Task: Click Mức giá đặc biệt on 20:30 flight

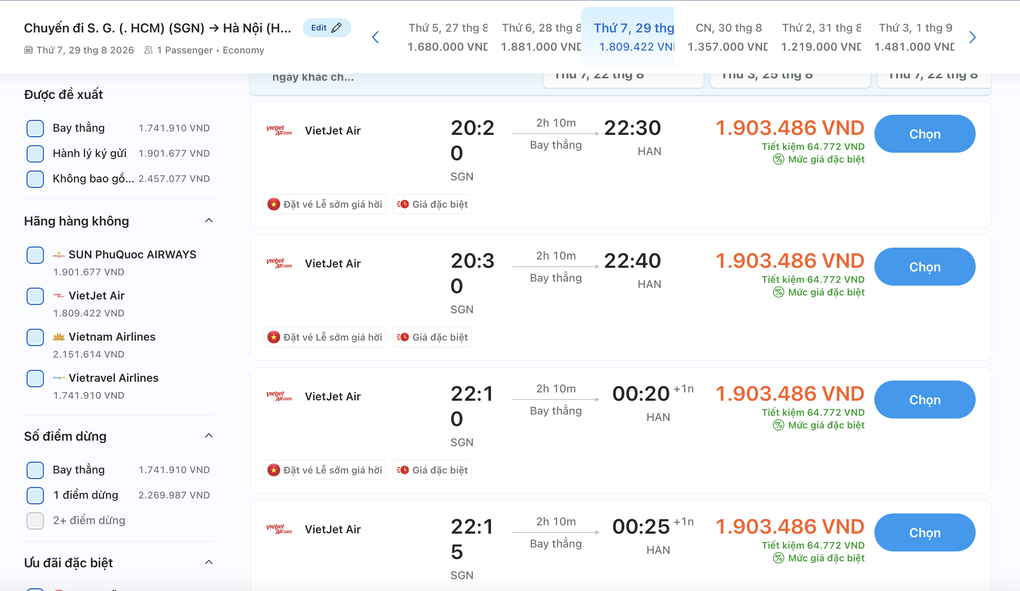Action: click(x=818, y=292)
